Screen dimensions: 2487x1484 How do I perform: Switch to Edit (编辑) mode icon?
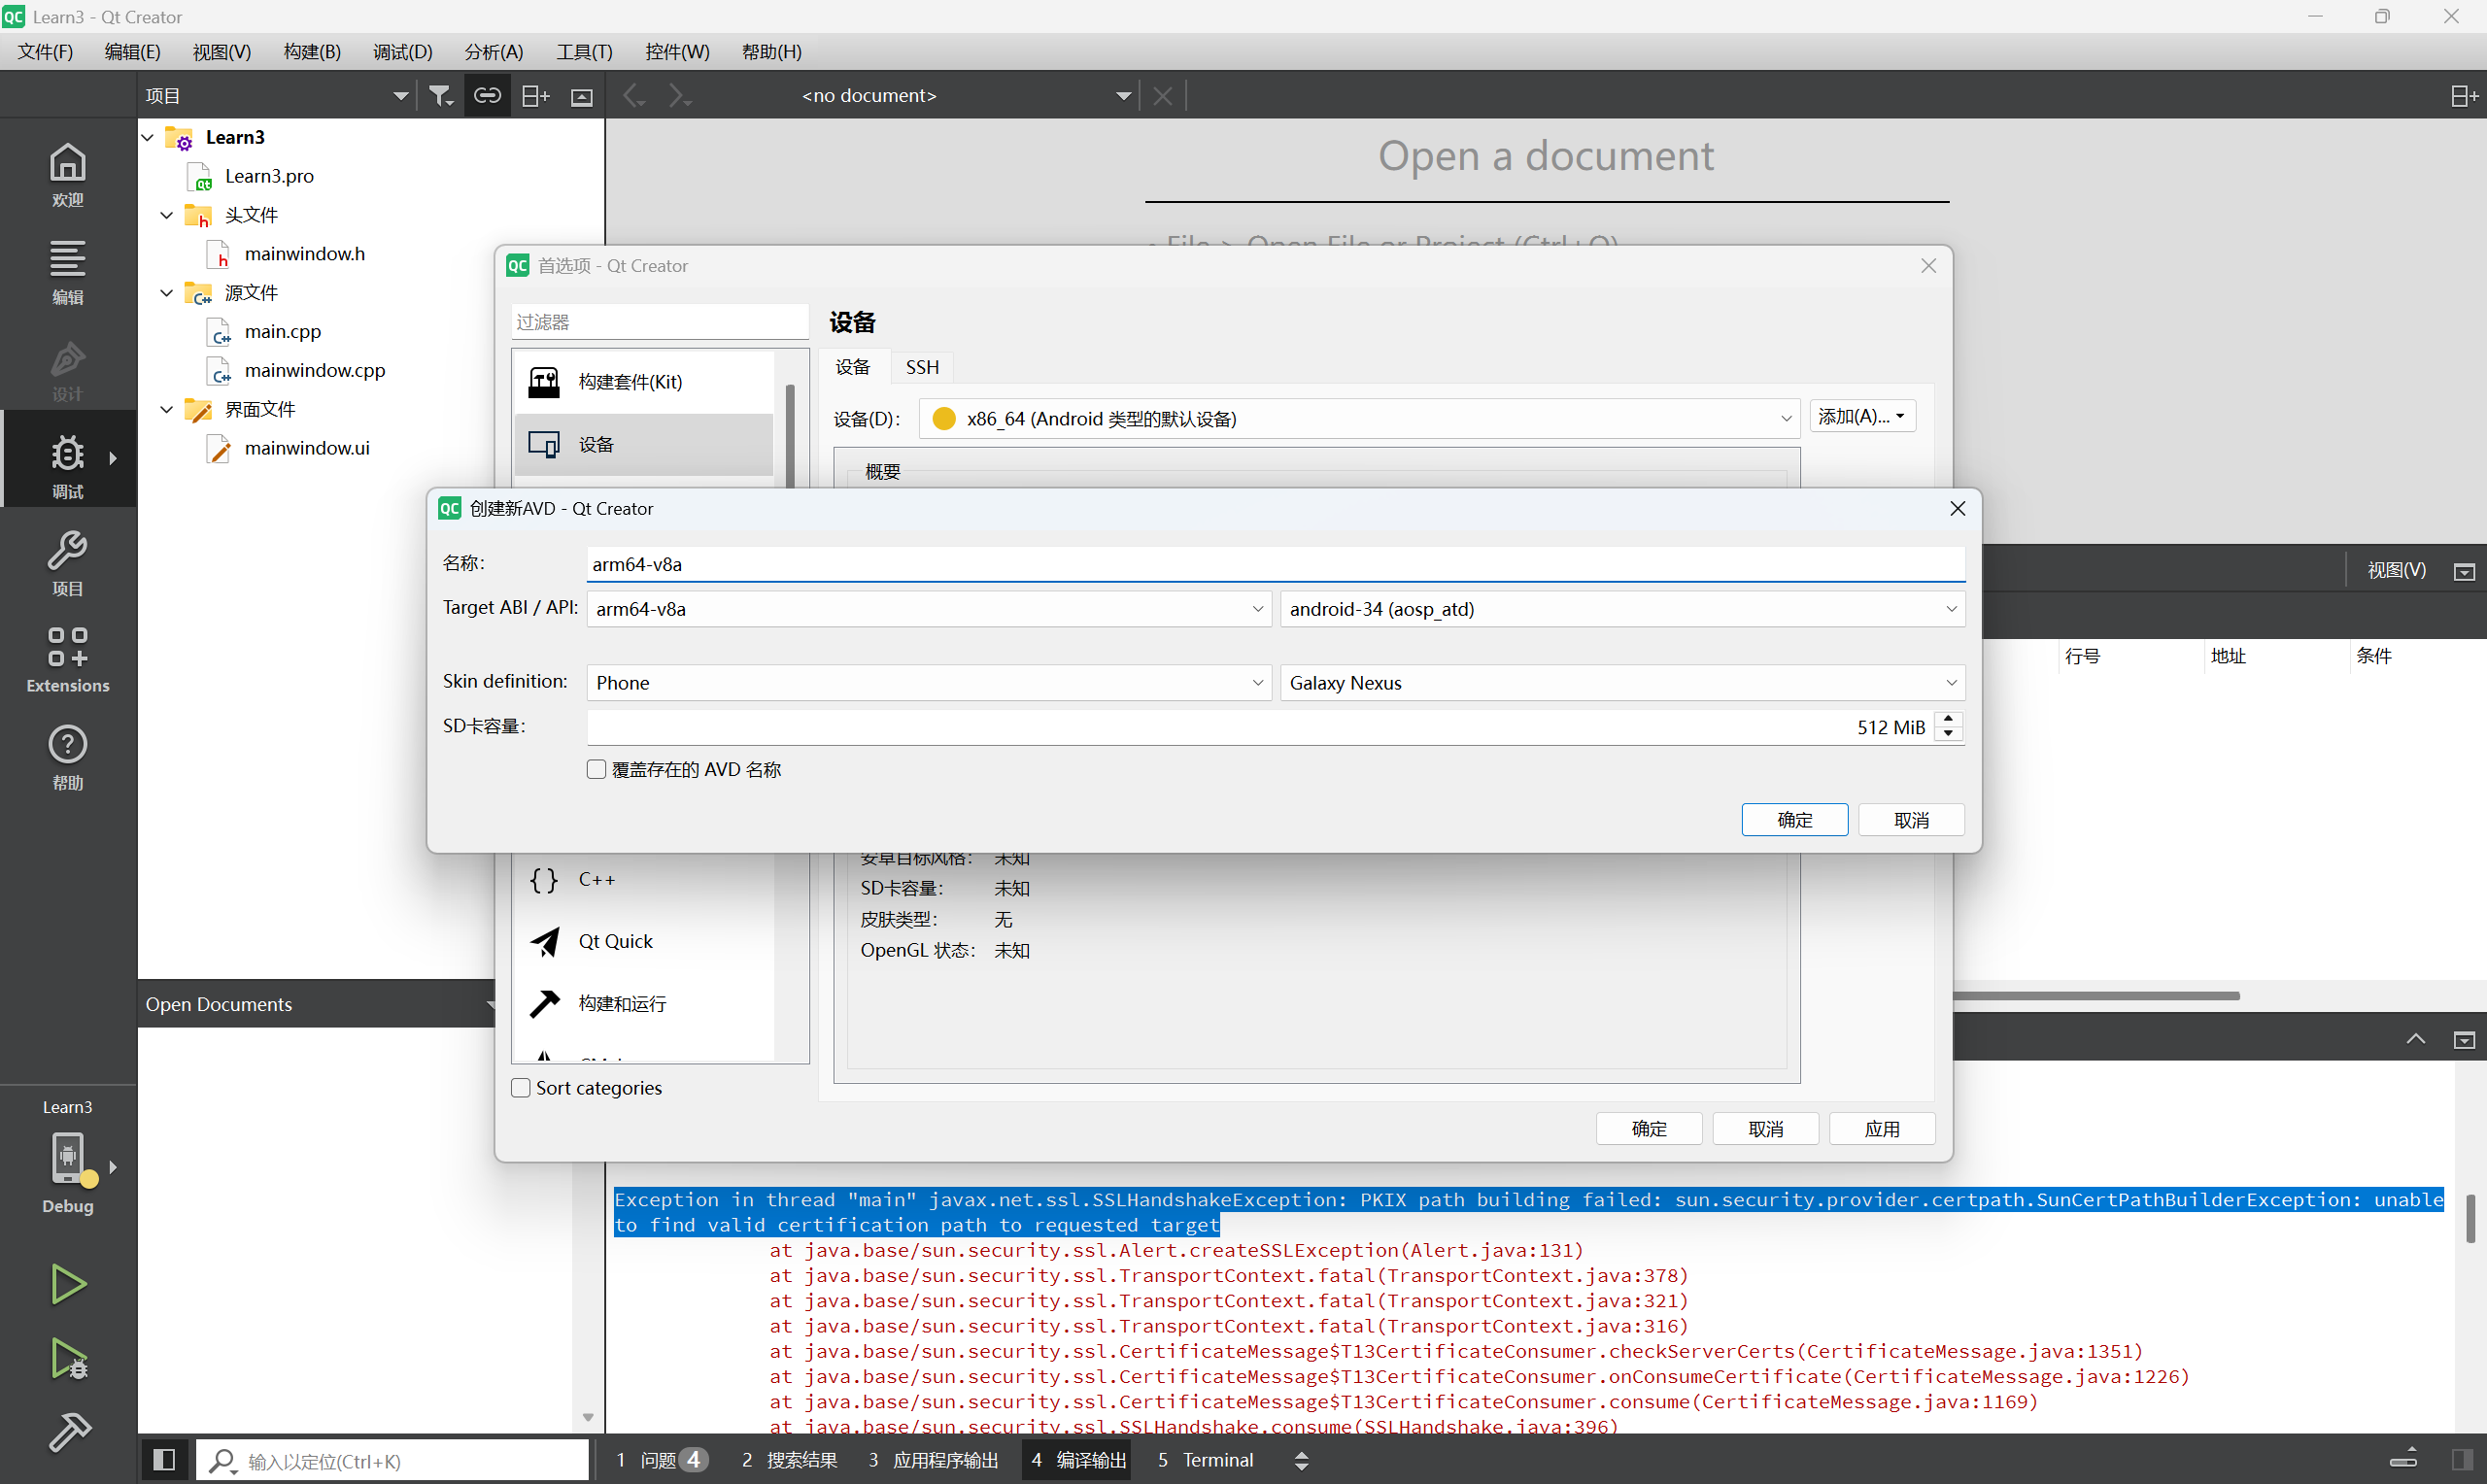point(67,271)
